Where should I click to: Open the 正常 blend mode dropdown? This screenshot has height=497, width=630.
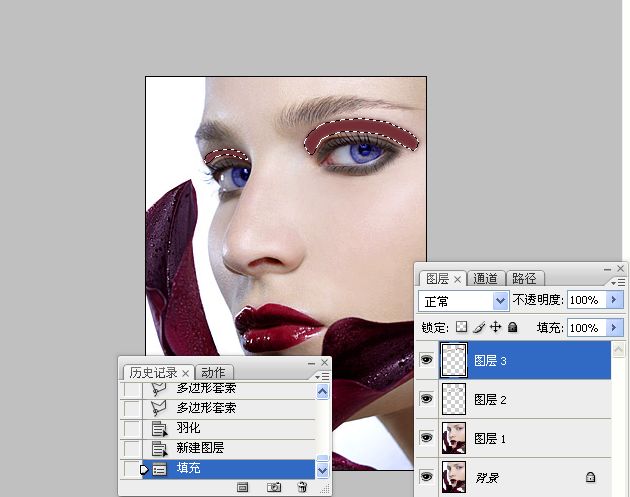(x=464, y=301)
